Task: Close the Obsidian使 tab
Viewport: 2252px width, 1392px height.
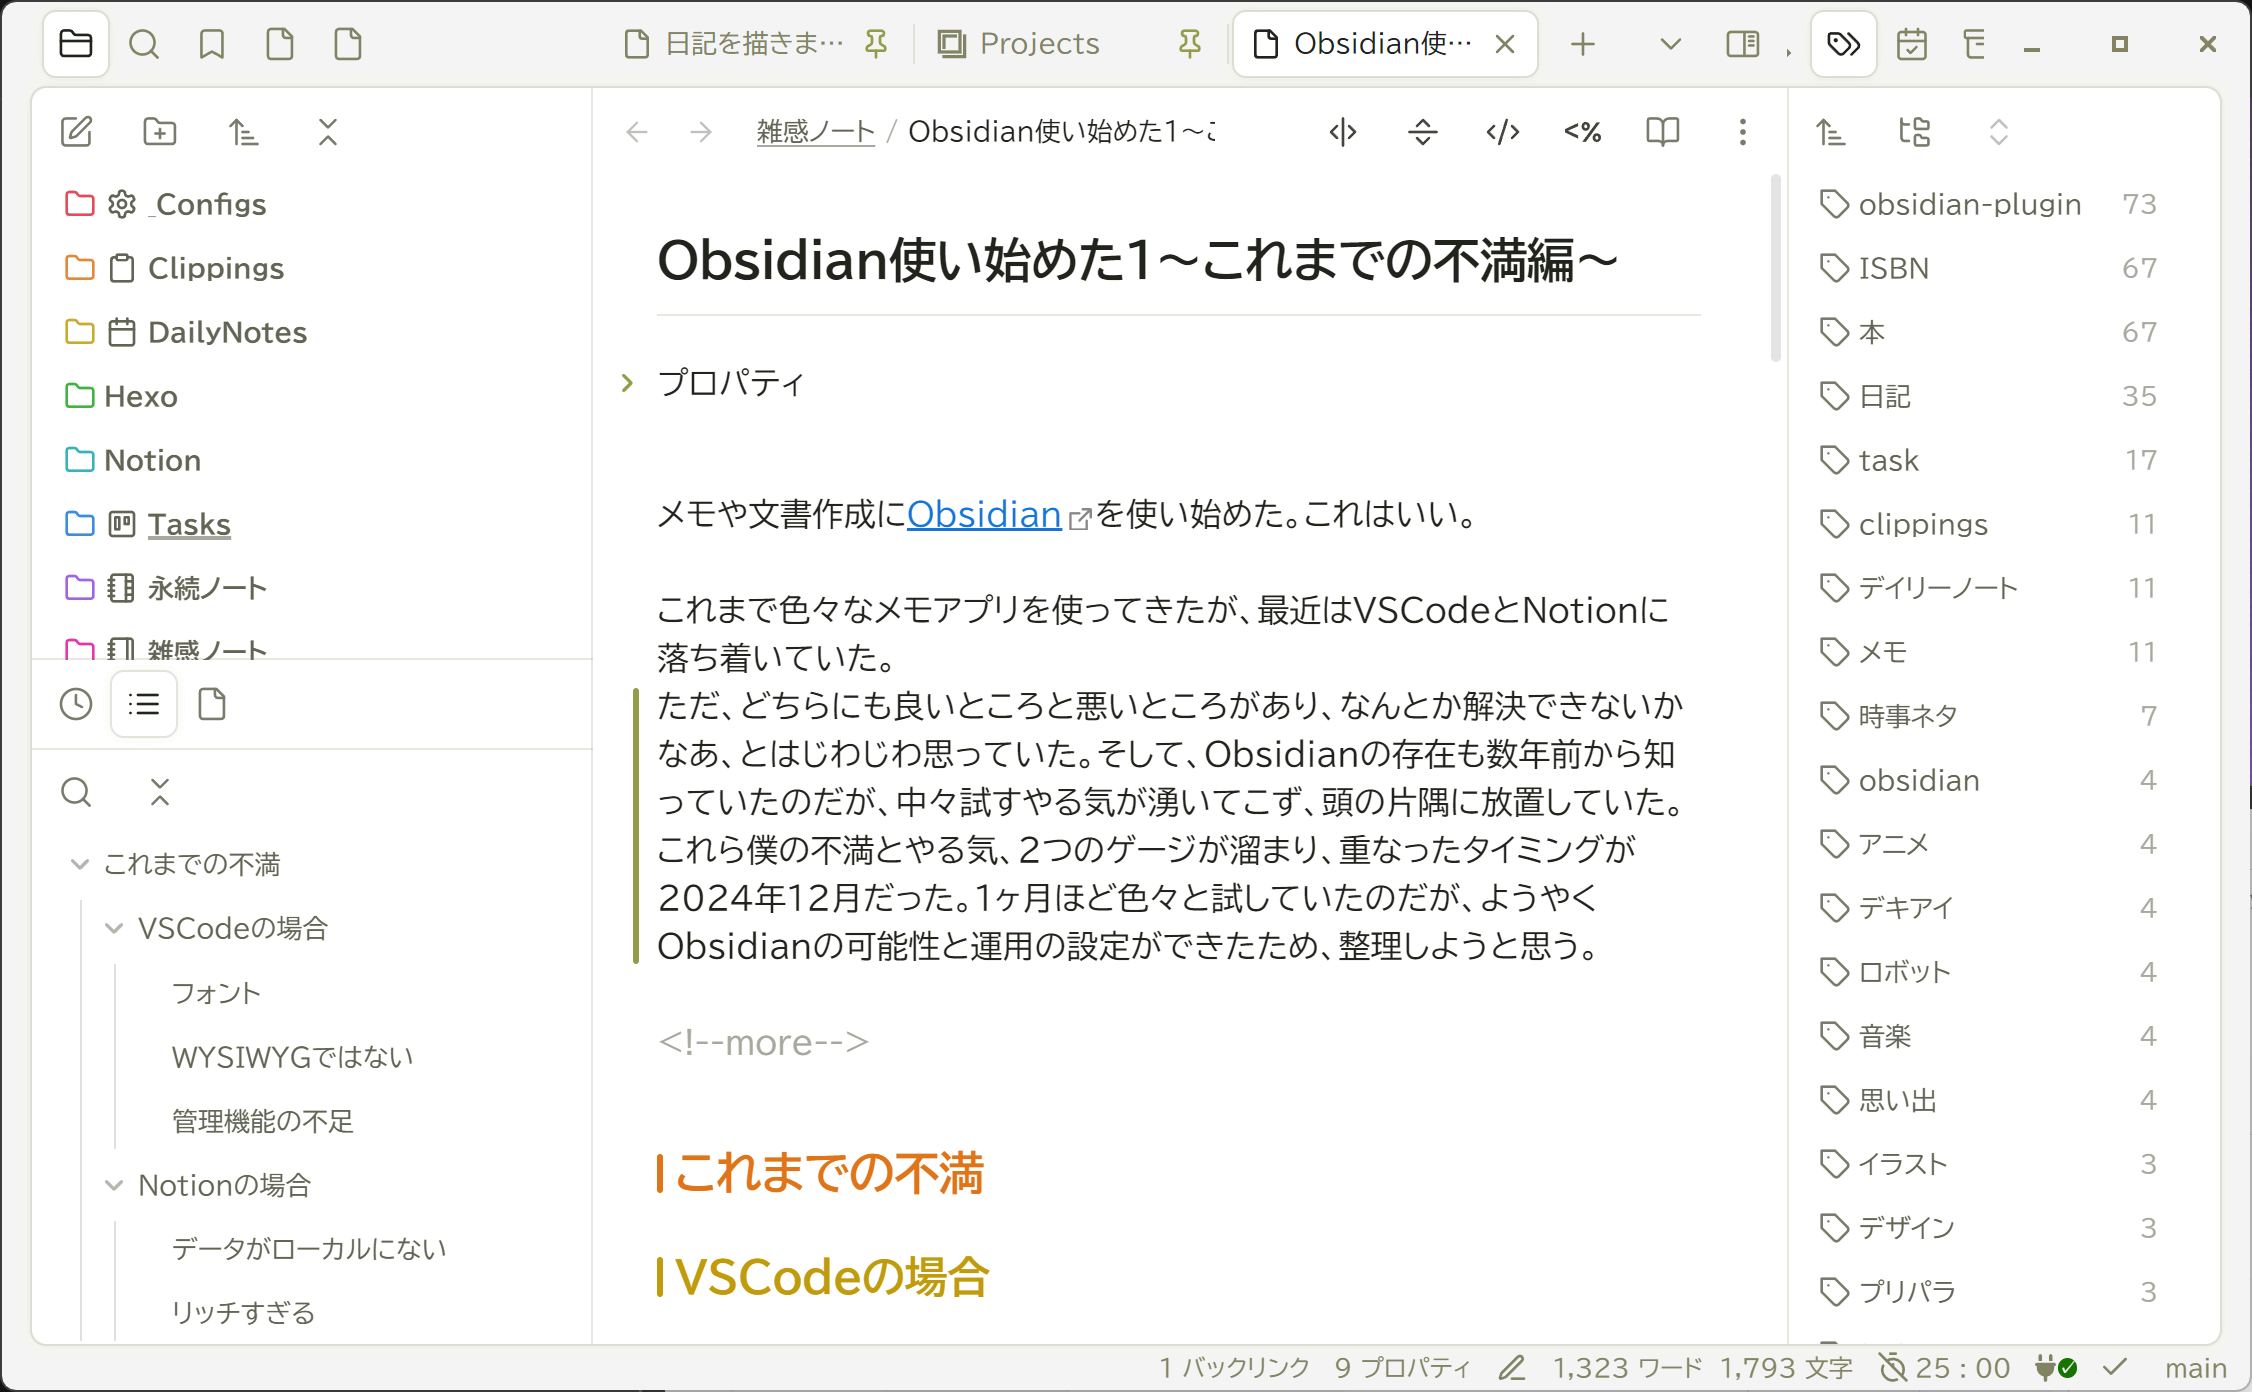Action: 1505,44
